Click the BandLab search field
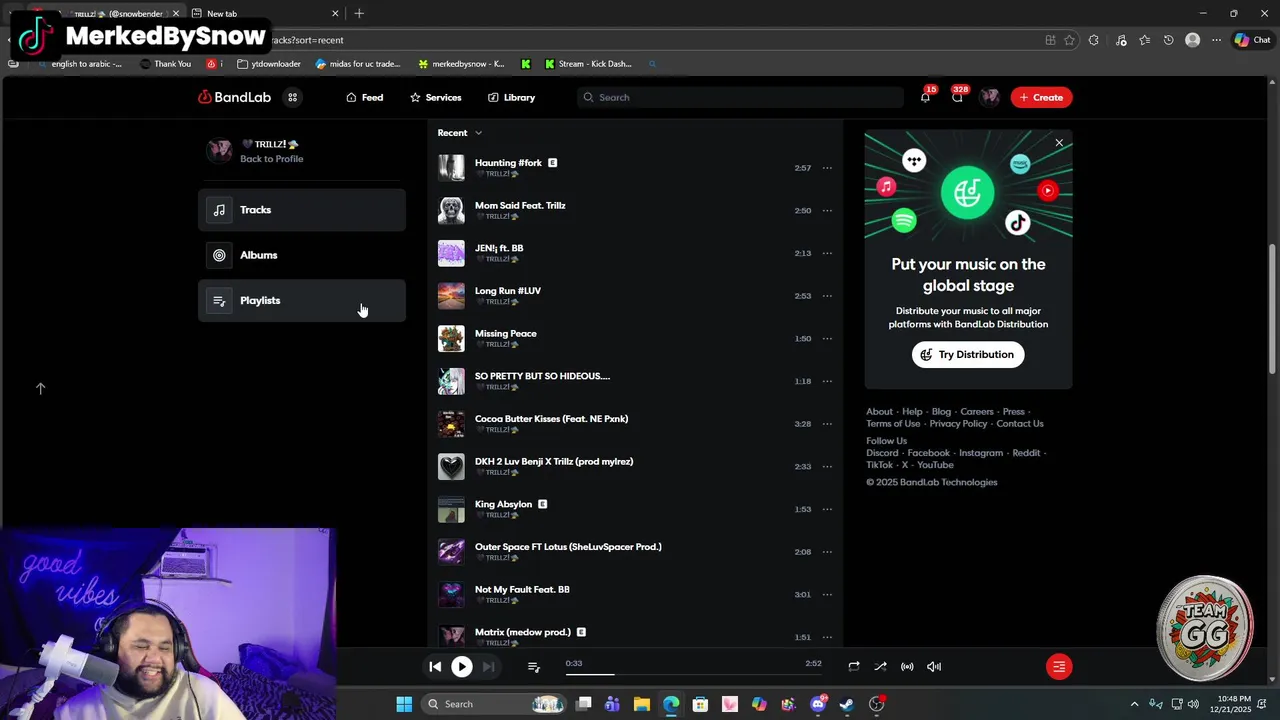This screenshot has width=1280, height=720. 740,97
